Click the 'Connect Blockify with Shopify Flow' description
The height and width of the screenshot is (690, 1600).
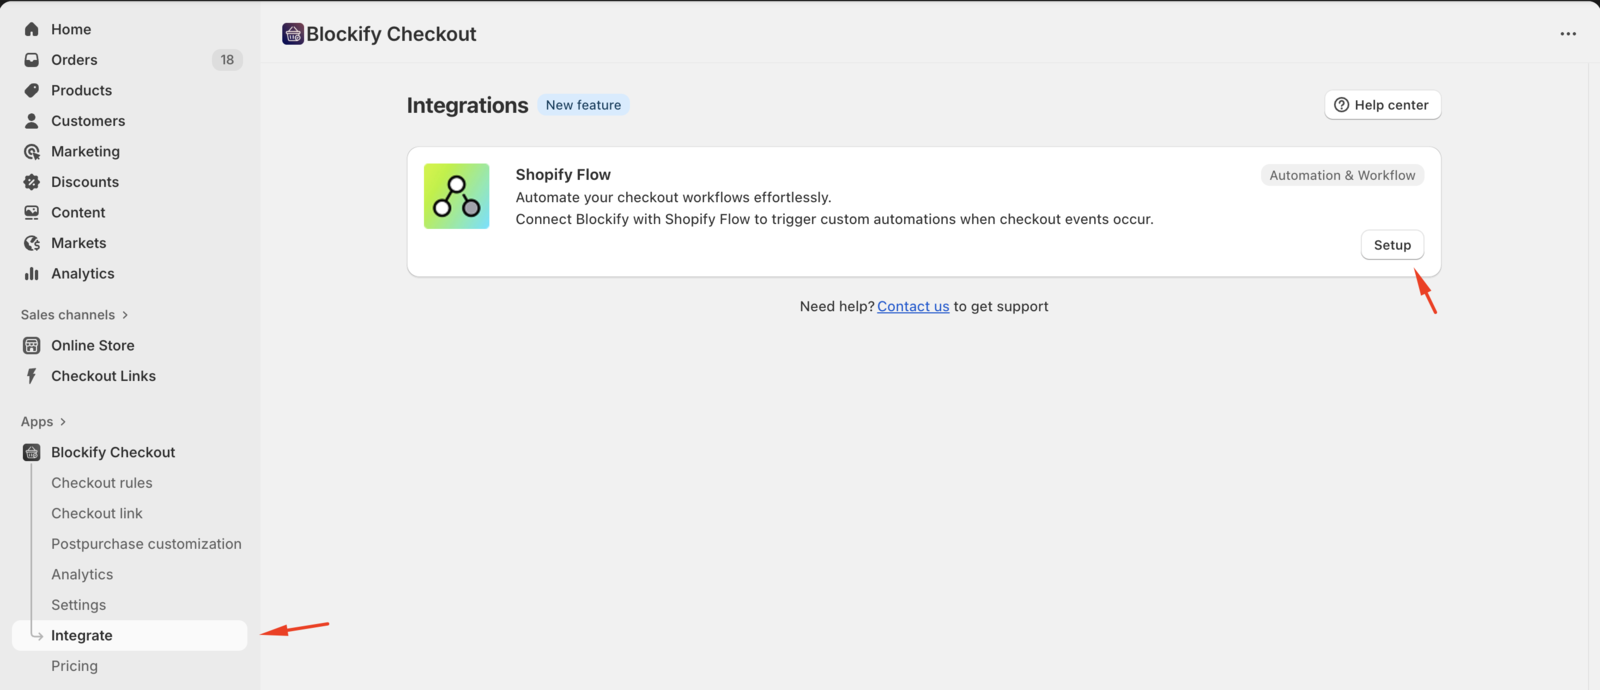click(x=834, y=220)
